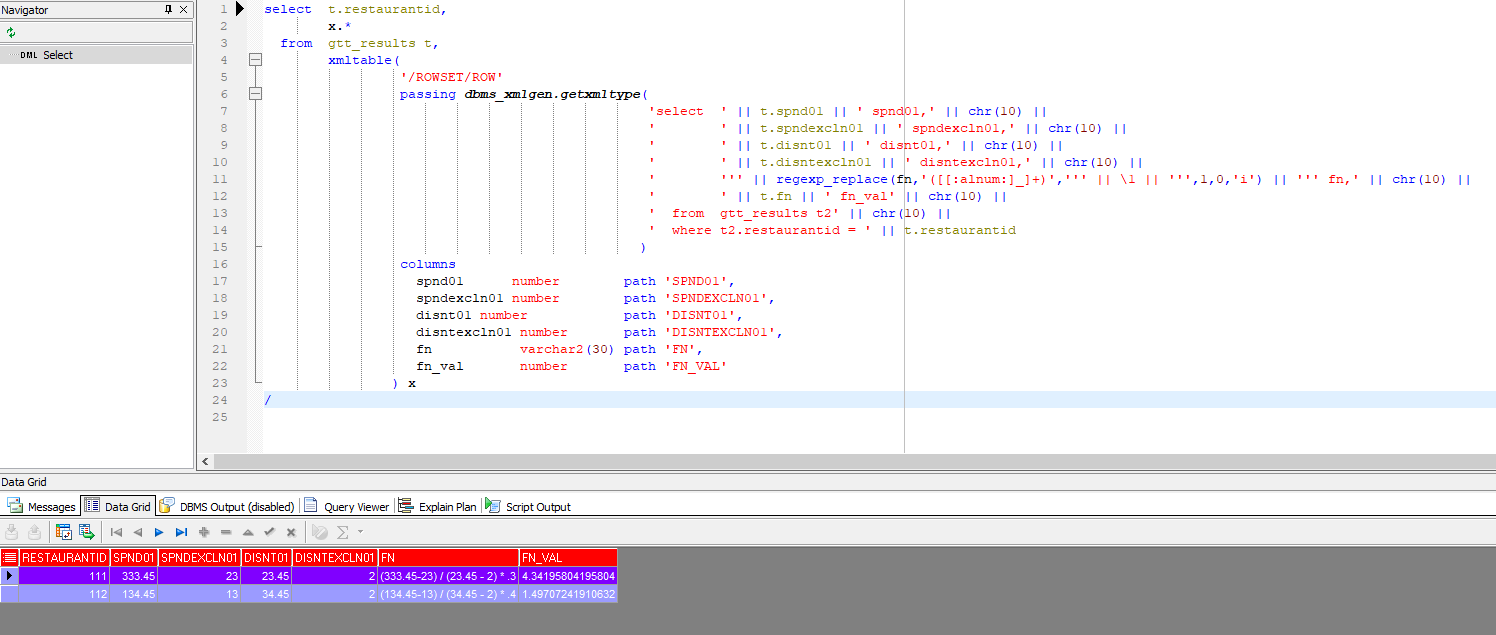Screen dimensions: 1496x635
Task: Pin the Navigator panel
Action: (x=168, y=9)
